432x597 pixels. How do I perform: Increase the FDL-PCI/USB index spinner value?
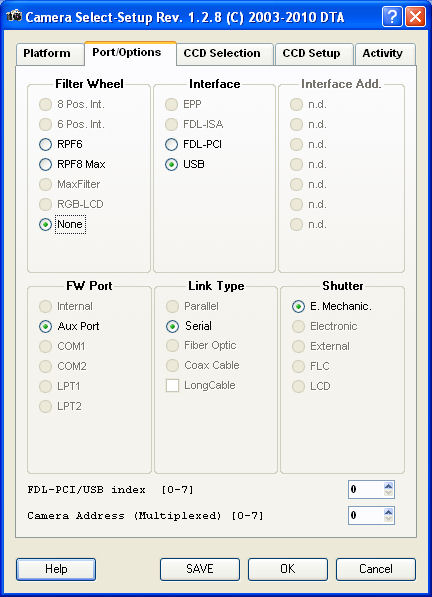pyautogui.click(x=388, y=486)
